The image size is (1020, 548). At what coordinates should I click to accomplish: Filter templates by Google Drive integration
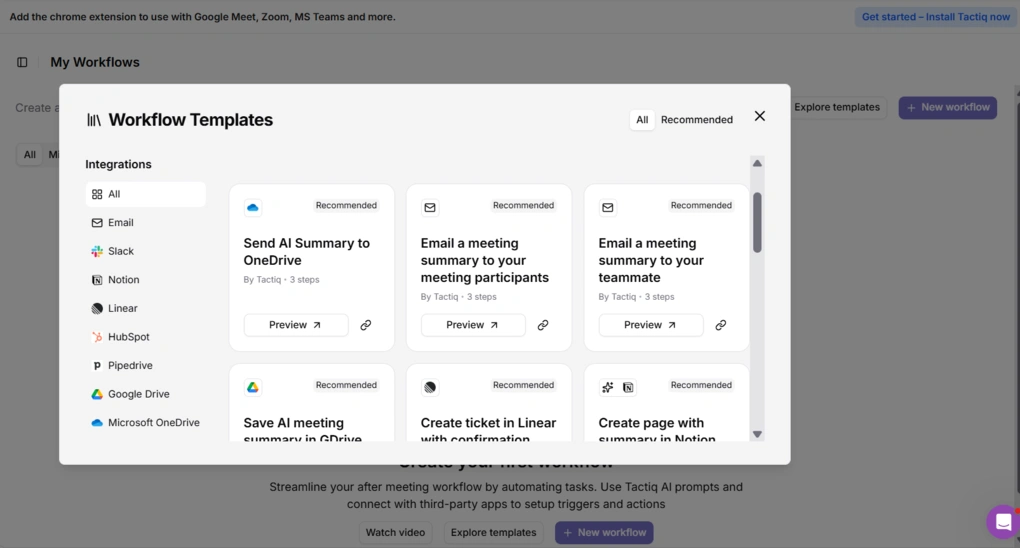point(146,394)
